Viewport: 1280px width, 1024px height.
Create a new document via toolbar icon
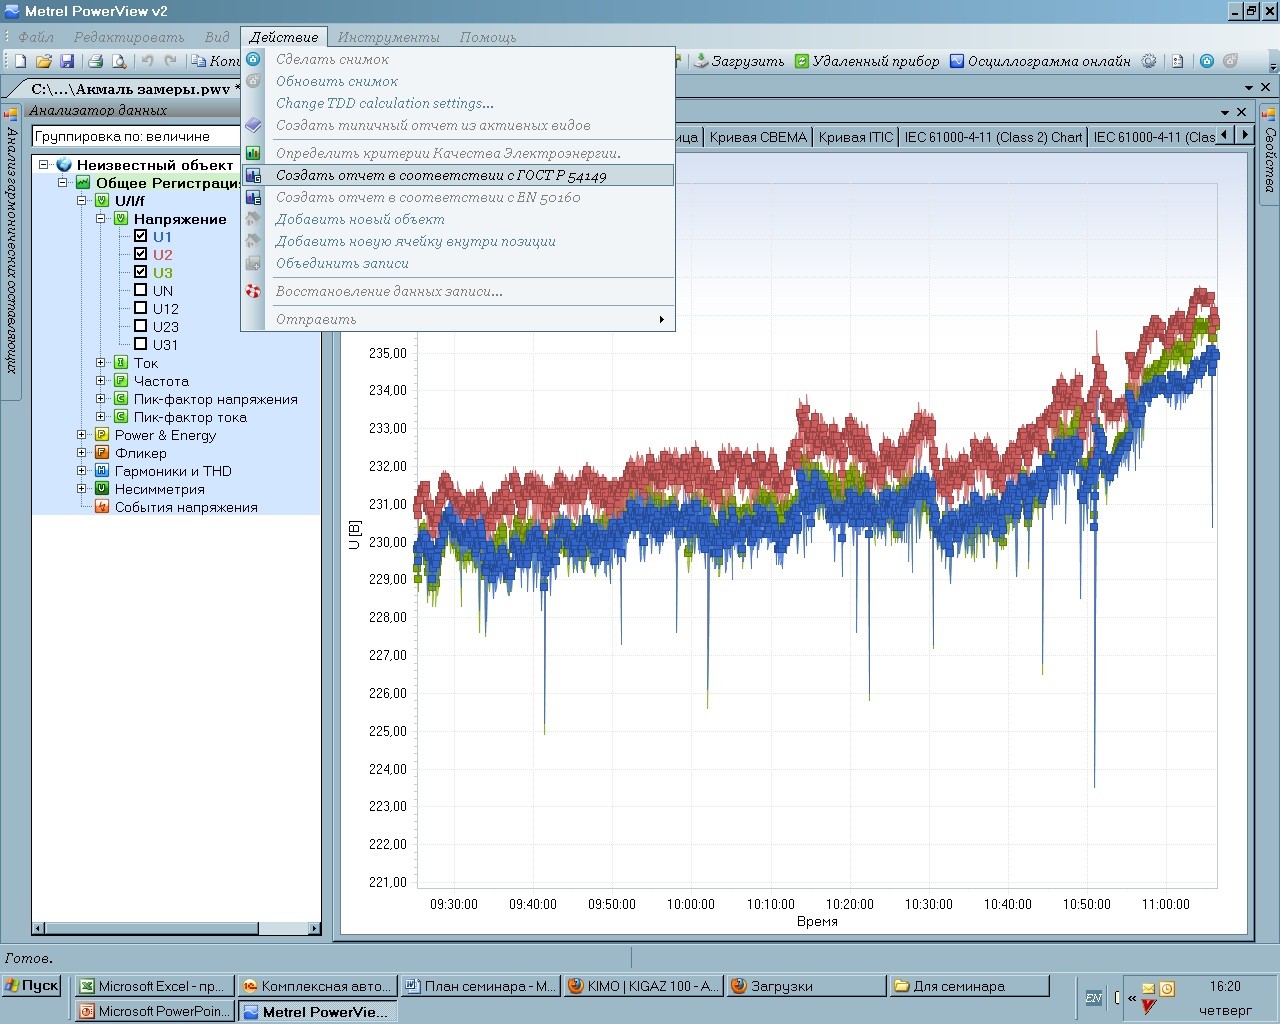click(x=20, y=61)
